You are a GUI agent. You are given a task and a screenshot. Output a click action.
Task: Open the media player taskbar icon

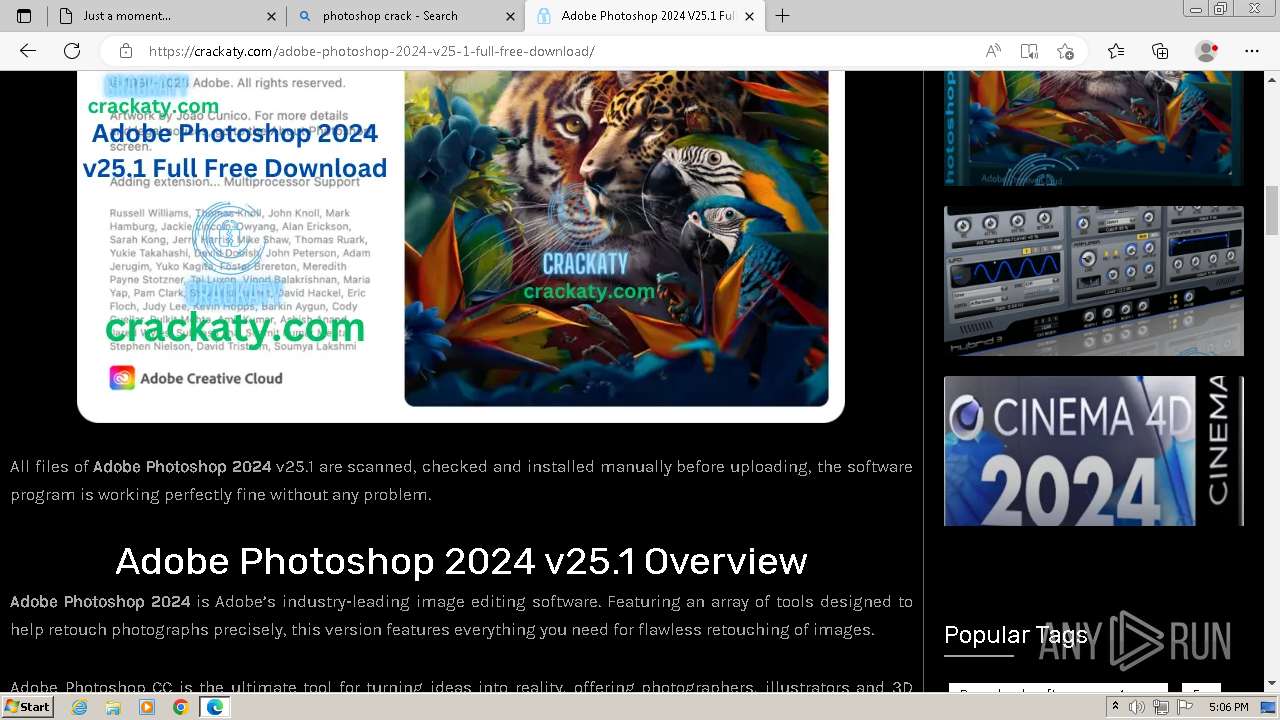(147, 707)
